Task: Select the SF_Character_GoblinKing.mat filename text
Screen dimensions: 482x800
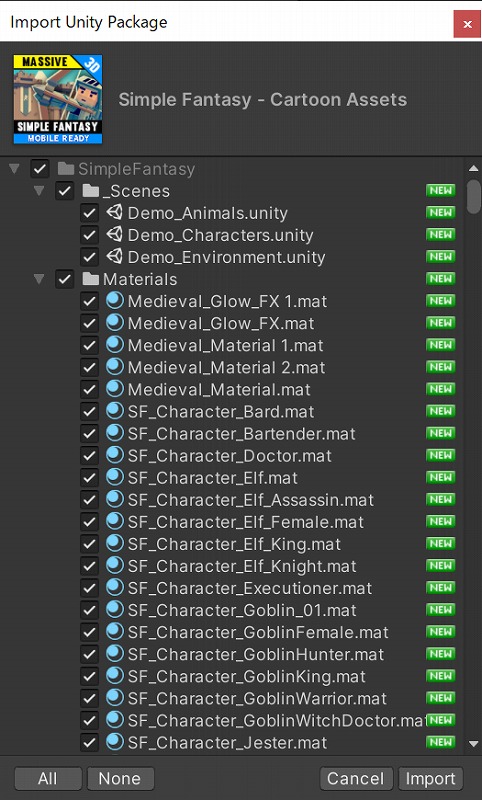Action: pyautogui.click(x=246, y=677)
